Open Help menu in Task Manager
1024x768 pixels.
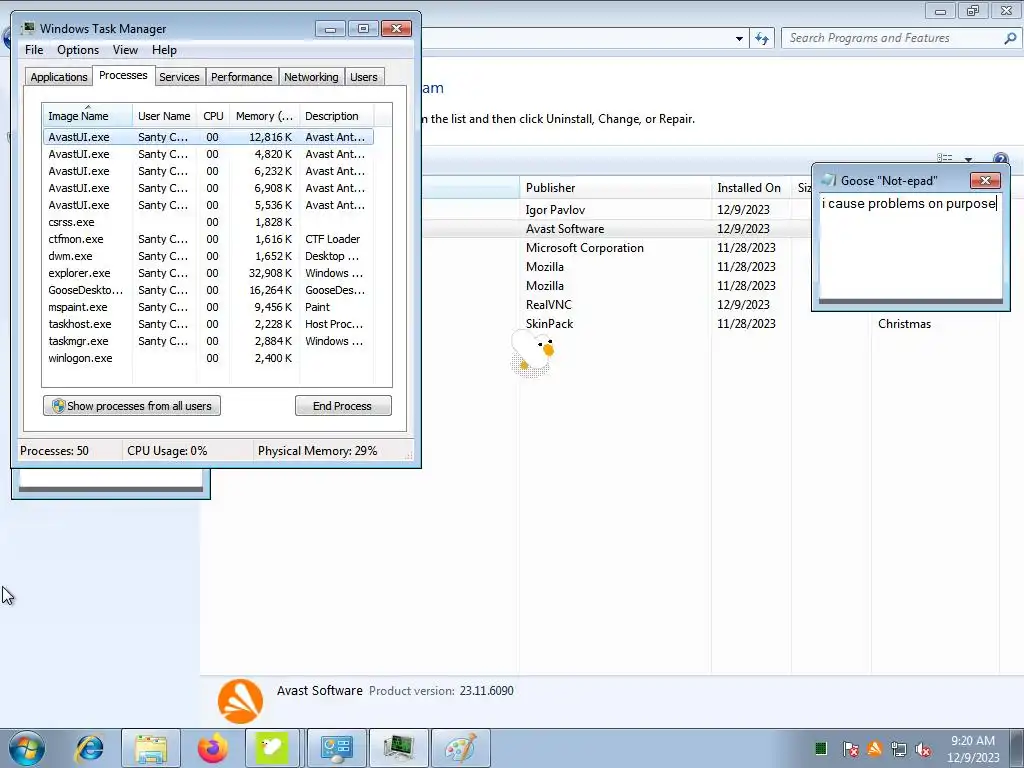coord(165,50)
